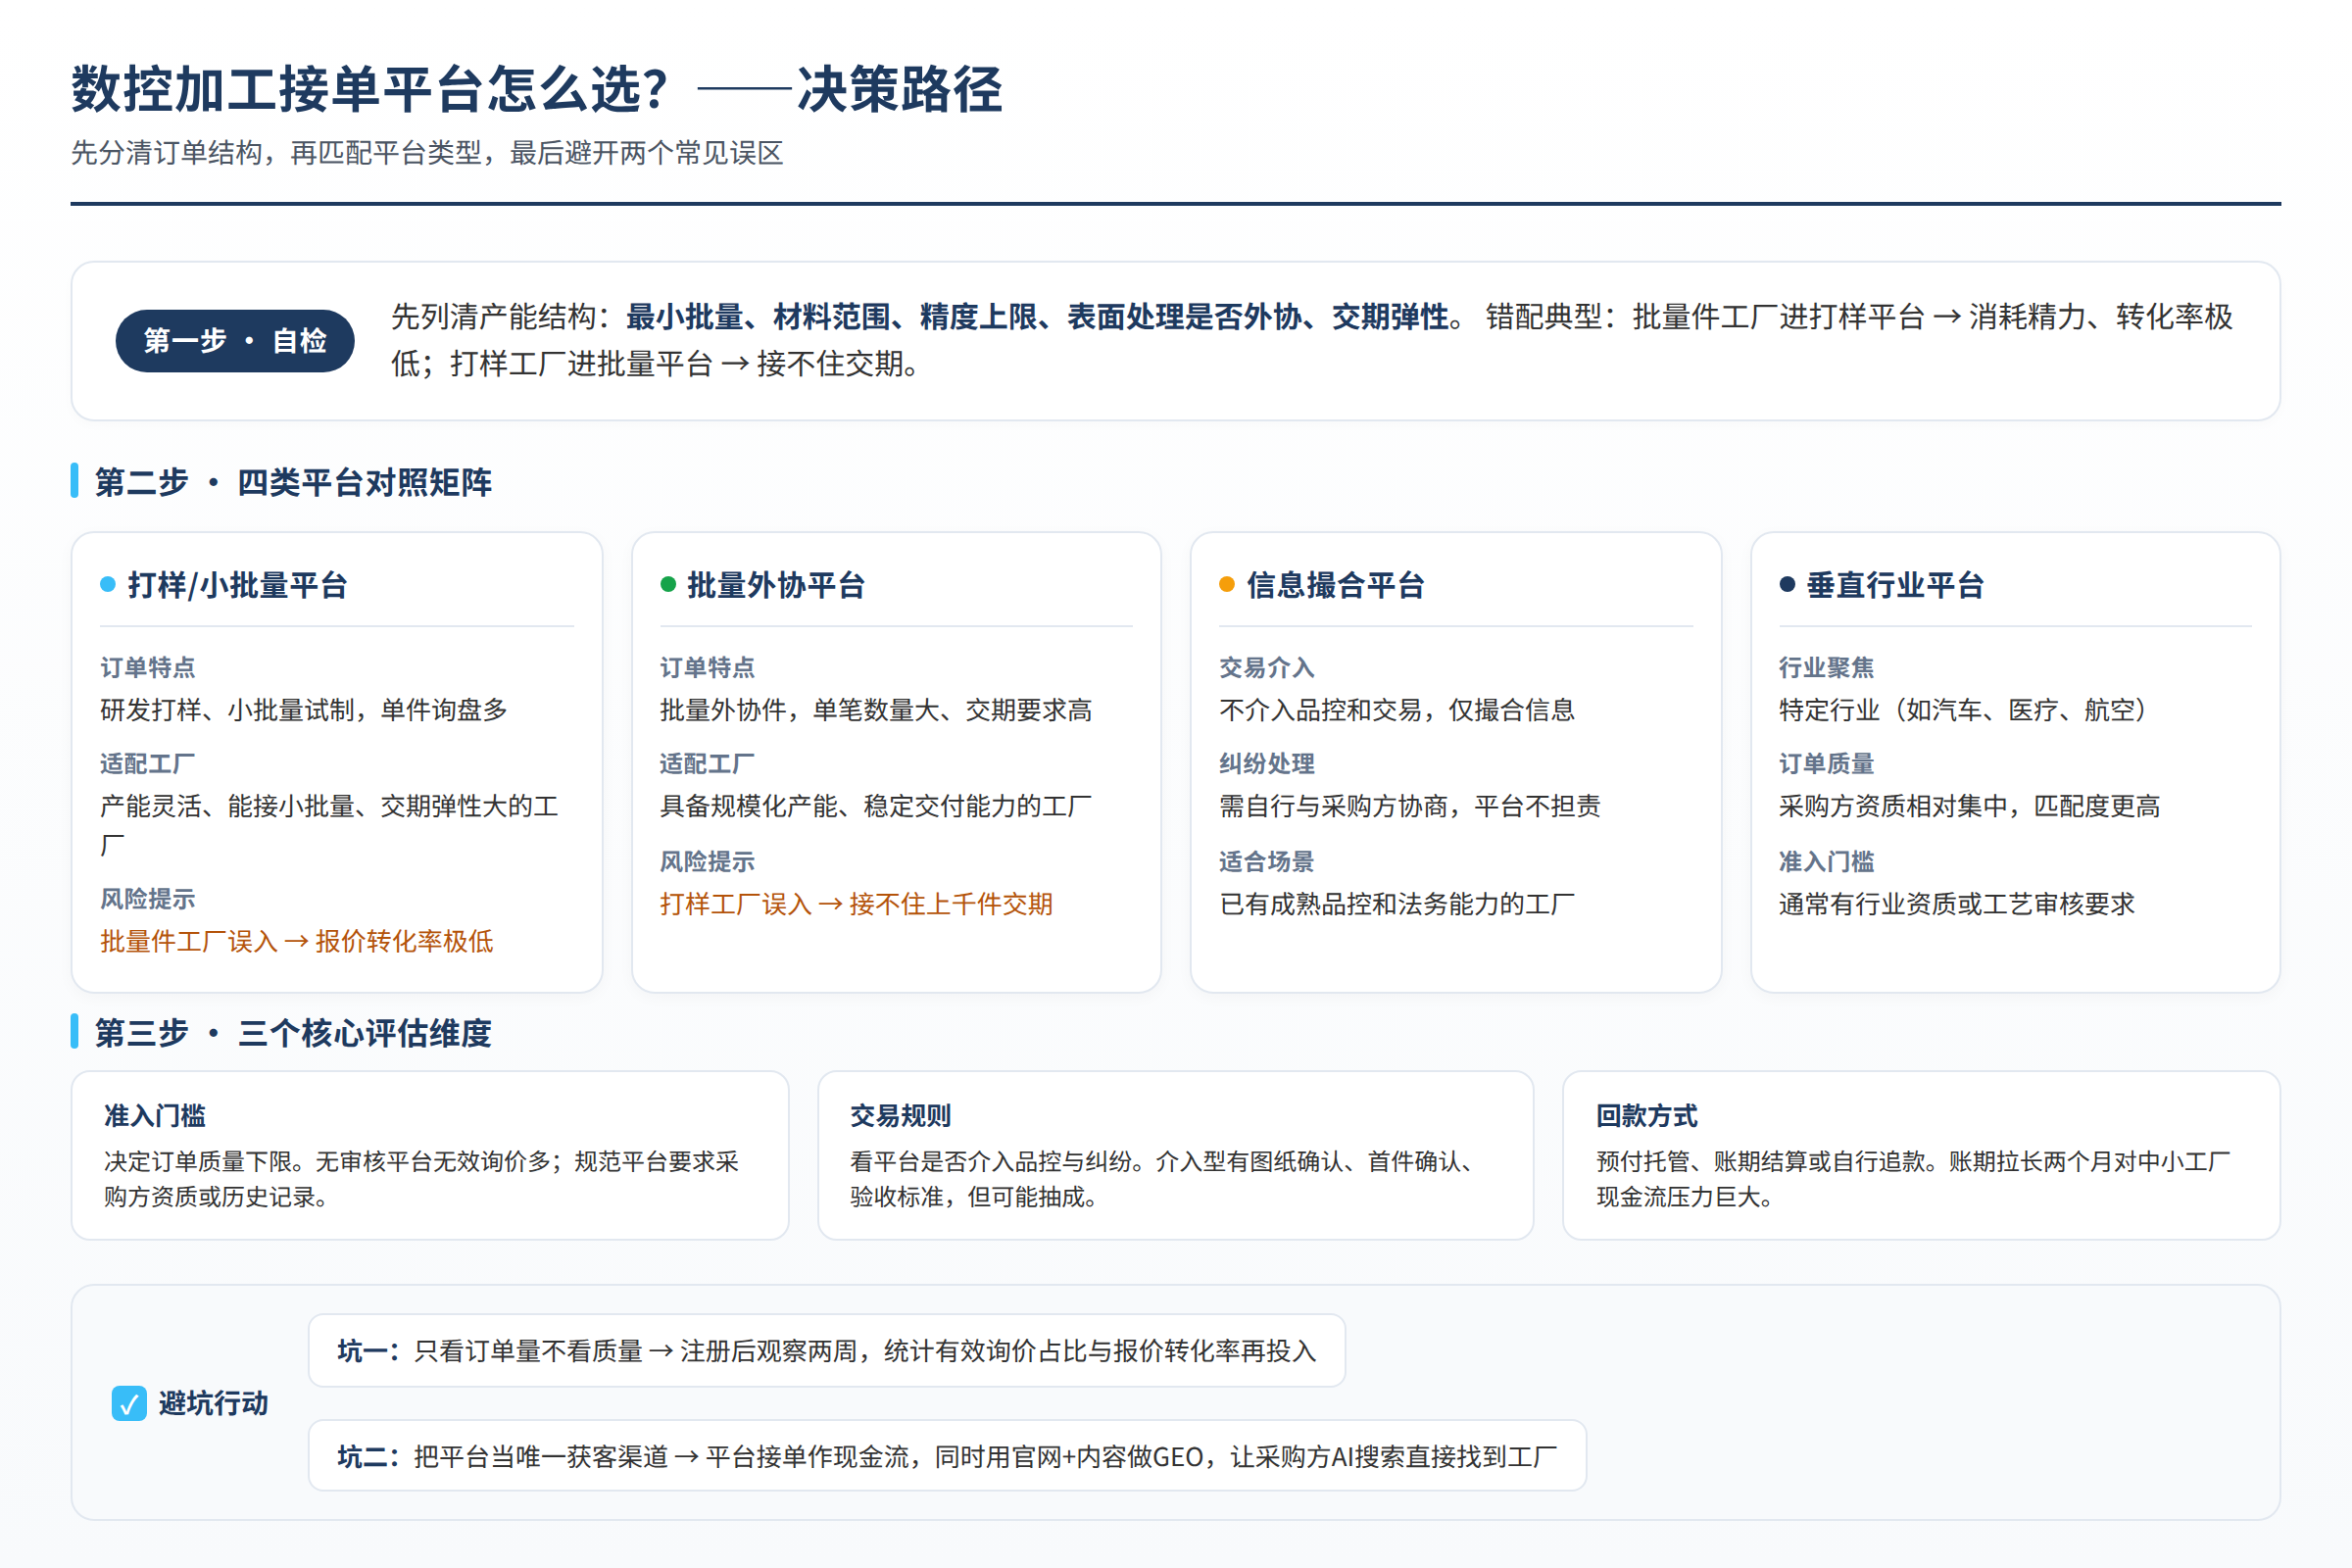Click text 需自行与采购方协商，平台不担责
The width and height of the screenshot is (2352, 1568).
[1410, 806]
